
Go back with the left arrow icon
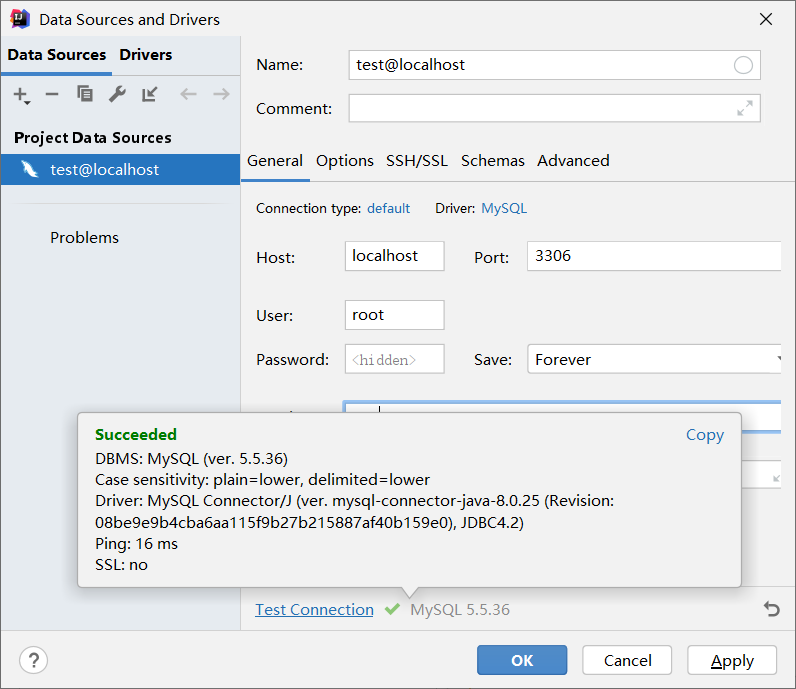188,94
